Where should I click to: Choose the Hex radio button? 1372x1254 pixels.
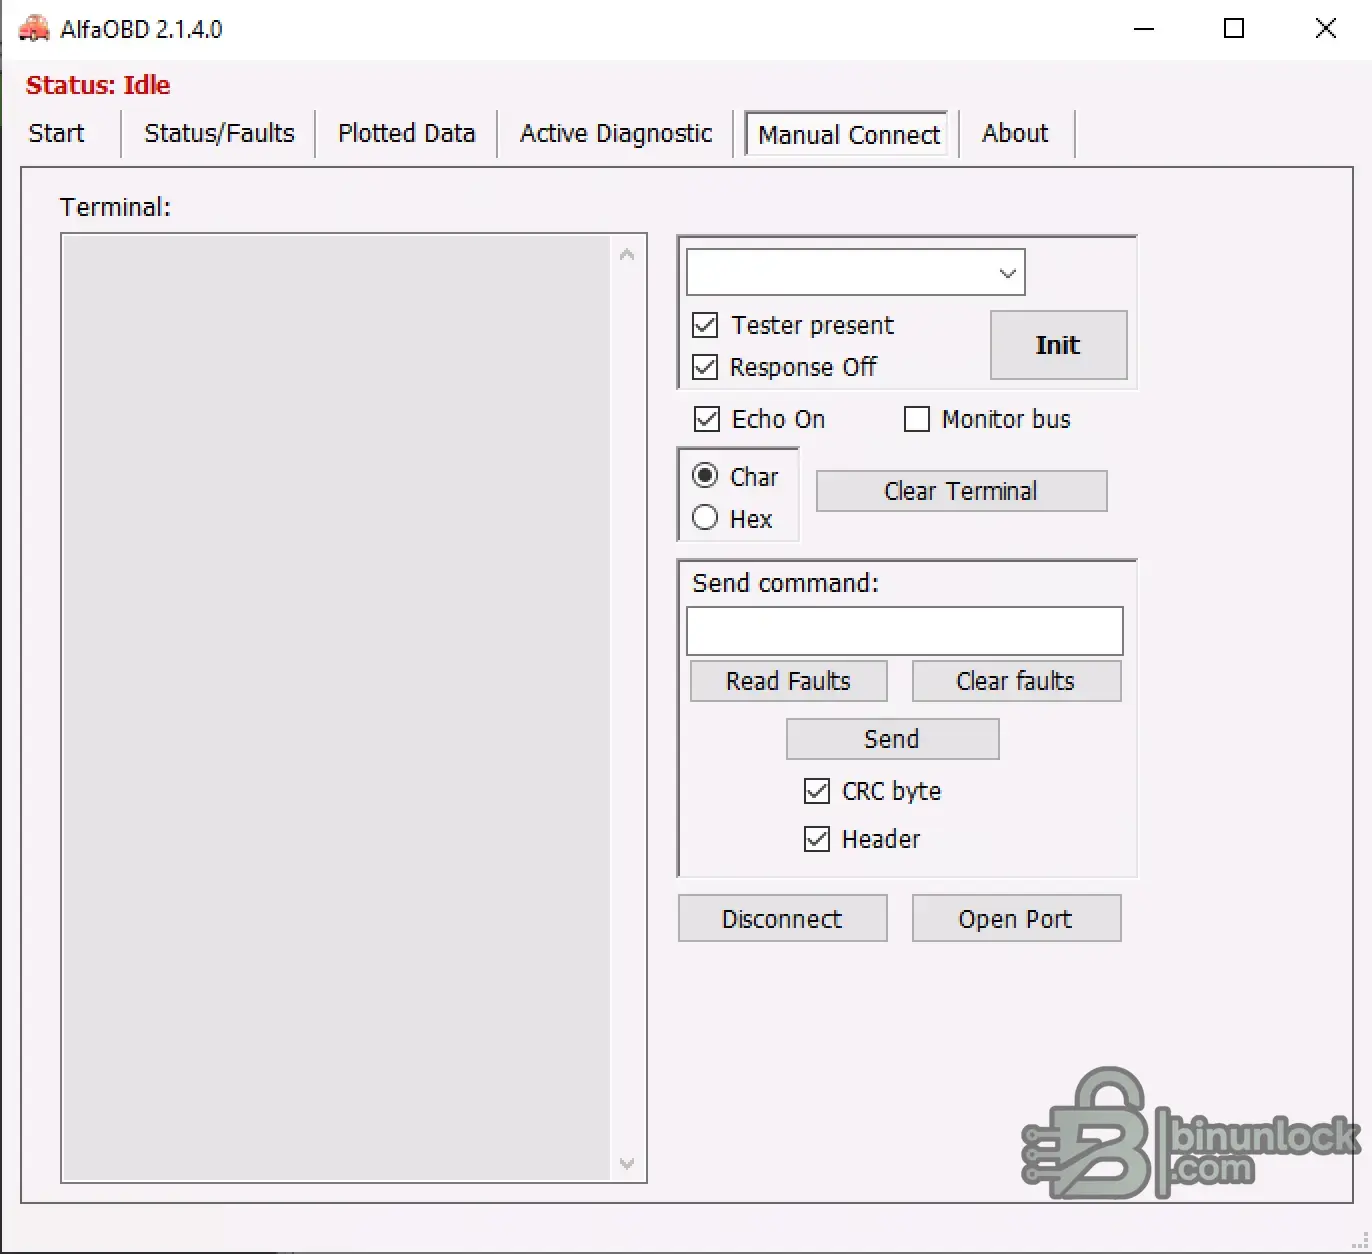(x=705, y=518)
